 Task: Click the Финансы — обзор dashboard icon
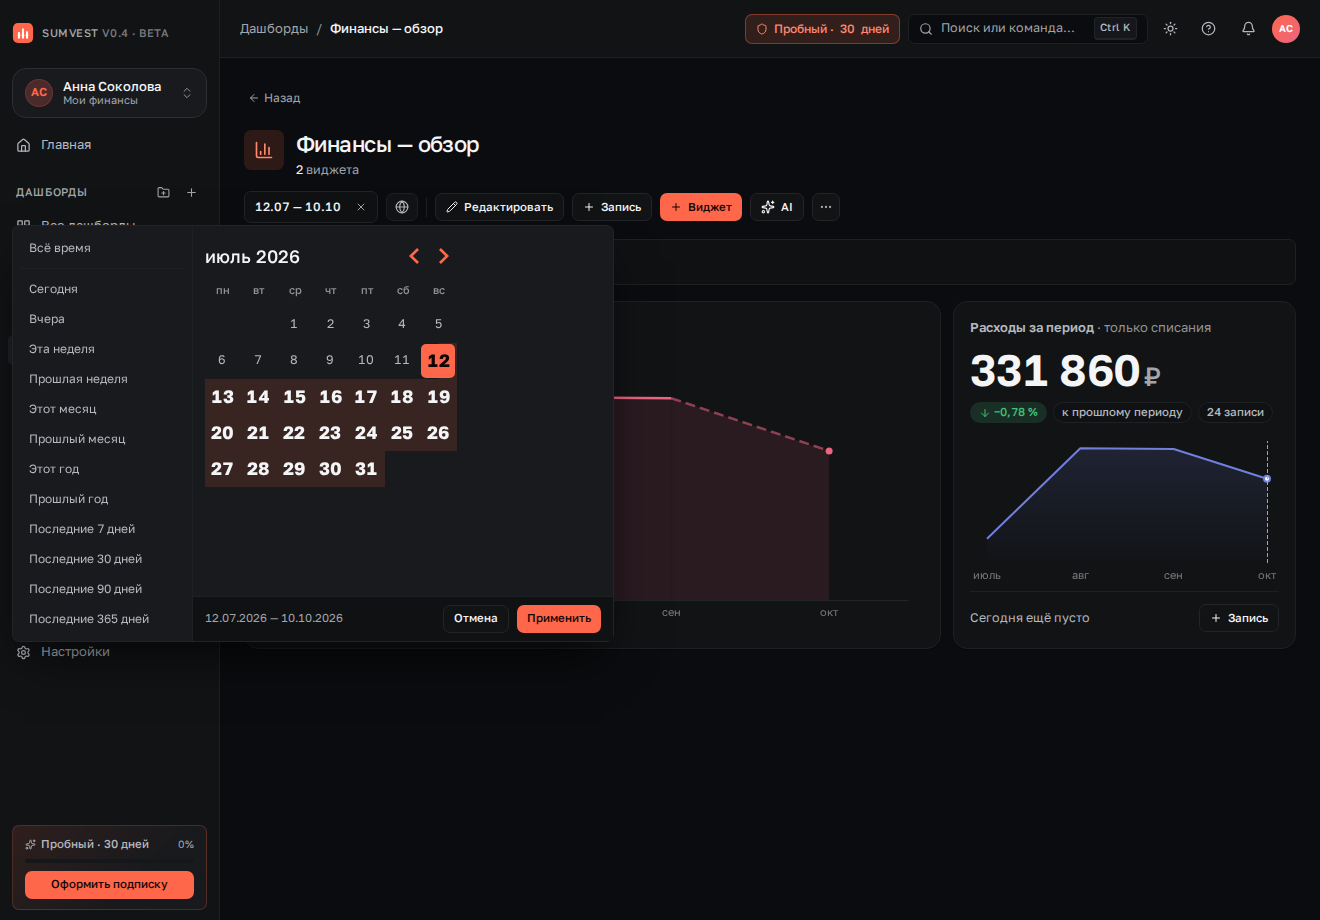click(264, 150)
